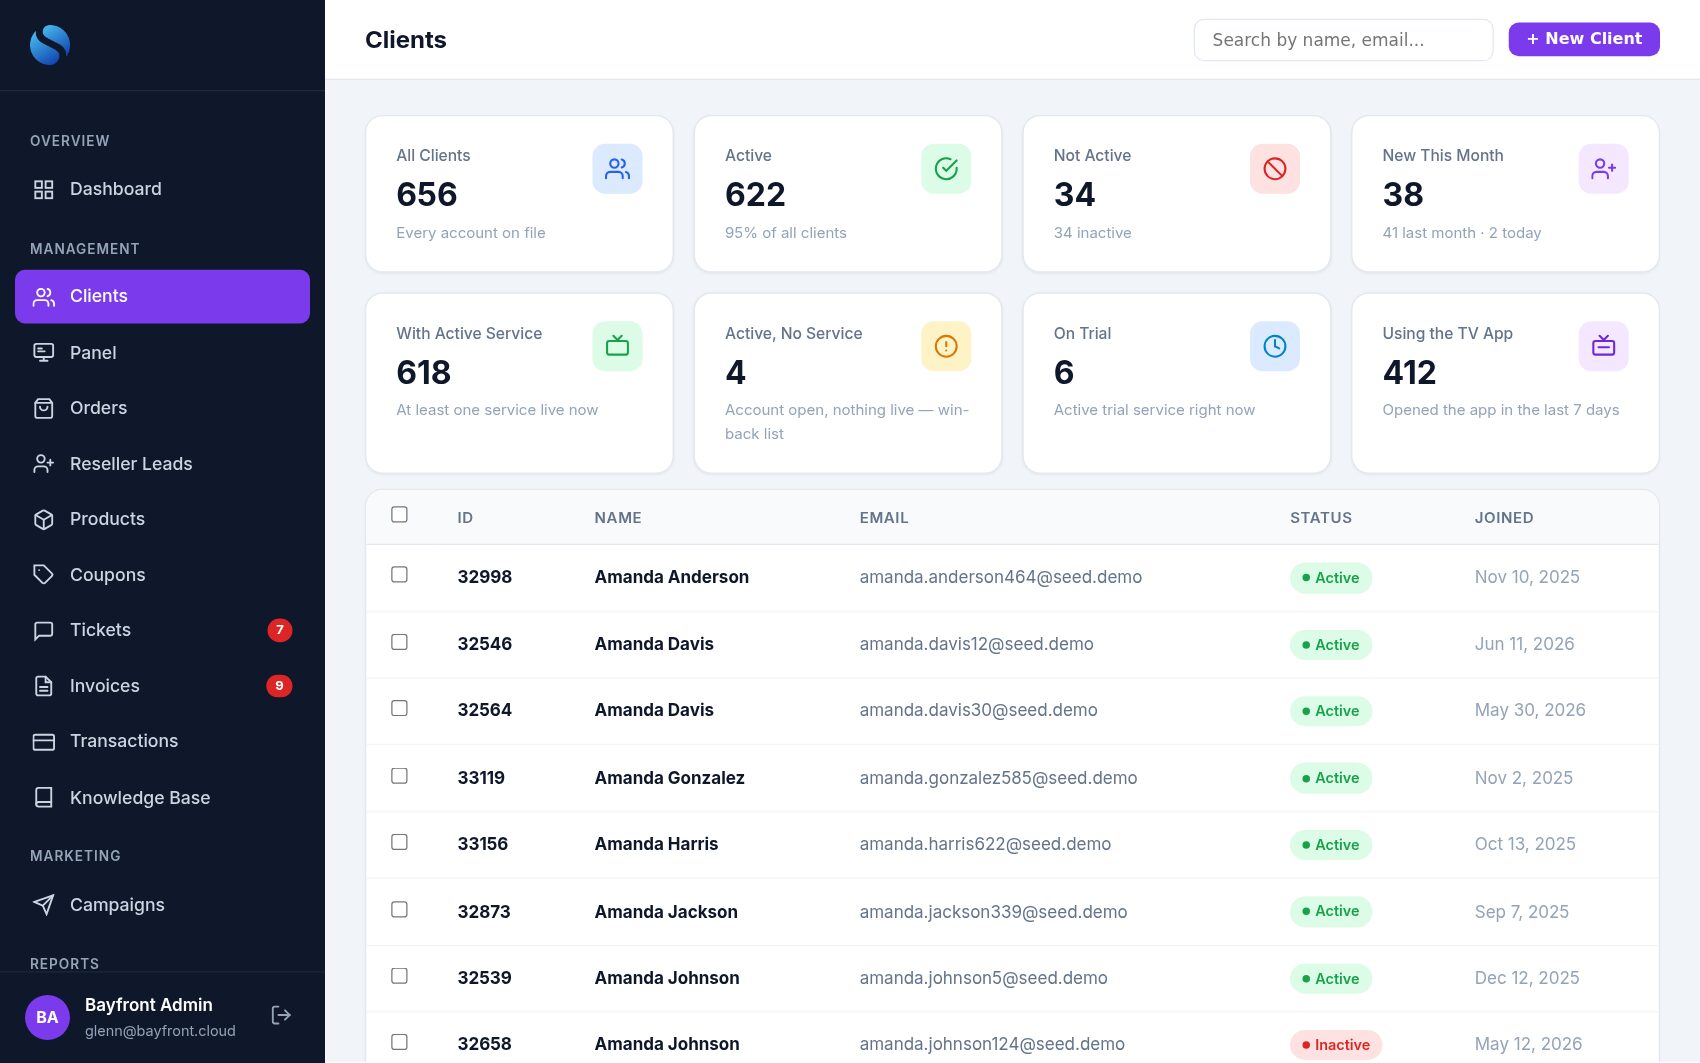Click the BA user avatar
1700x1063 pixels.
click(x=47, y=1017)
